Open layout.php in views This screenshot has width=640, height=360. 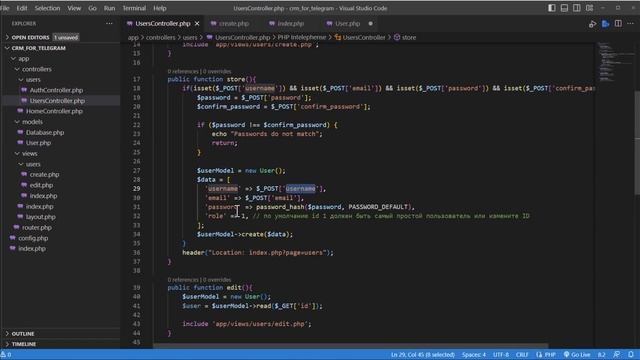[x=40, y=217]
